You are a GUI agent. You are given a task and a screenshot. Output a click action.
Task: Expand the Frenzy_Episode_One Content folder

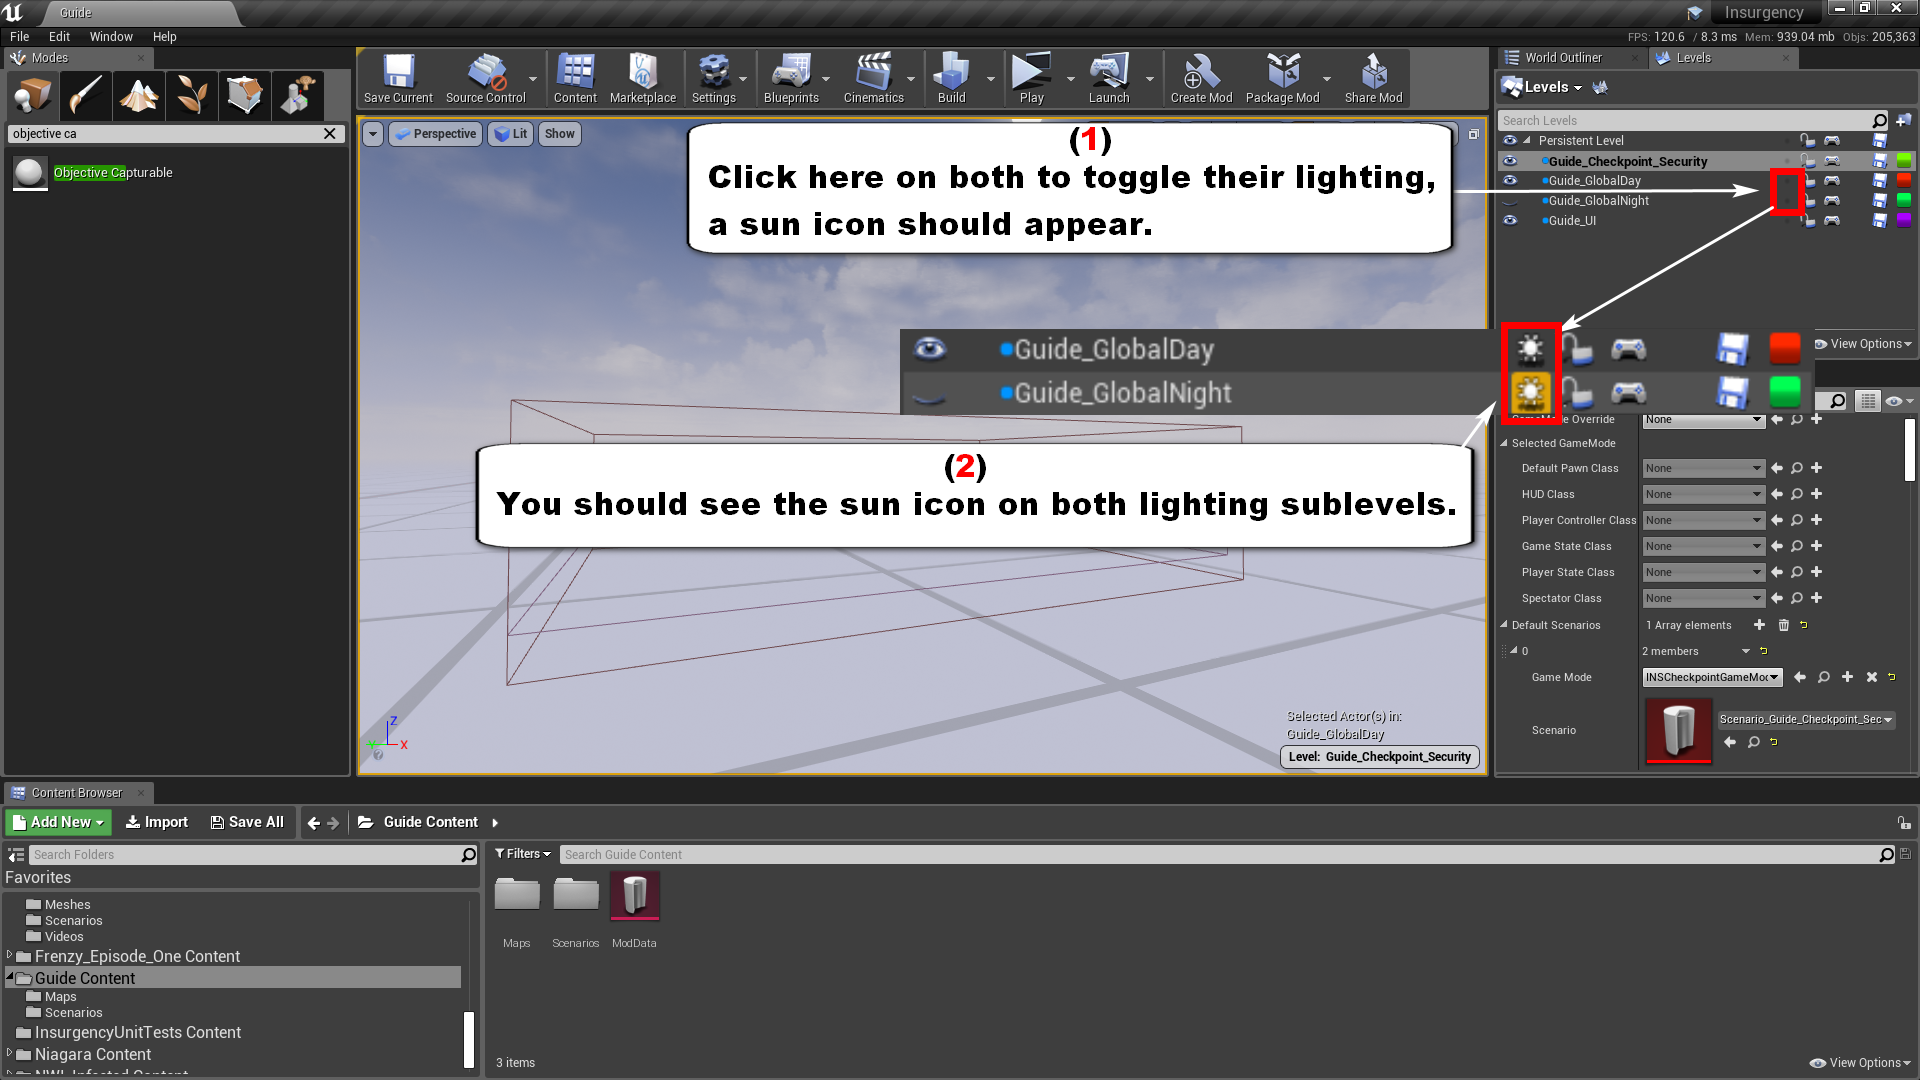click(x=10, y=956)
